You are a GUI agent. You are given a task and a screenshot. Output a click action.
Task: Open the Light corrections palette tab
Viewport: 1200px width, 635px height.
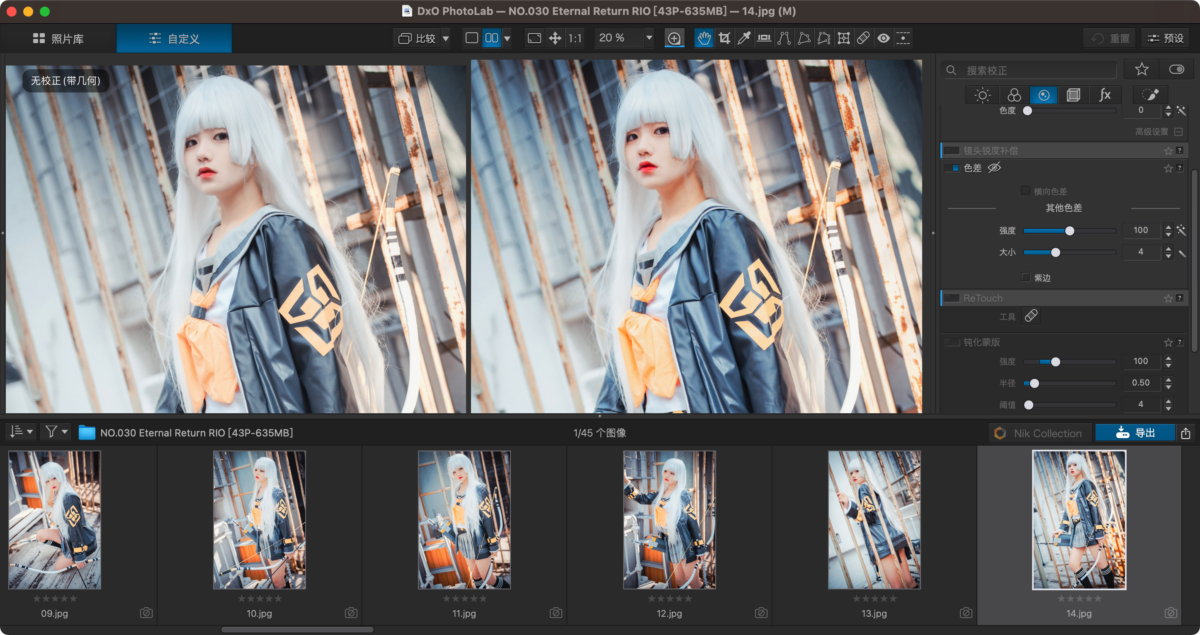point(983,95)
